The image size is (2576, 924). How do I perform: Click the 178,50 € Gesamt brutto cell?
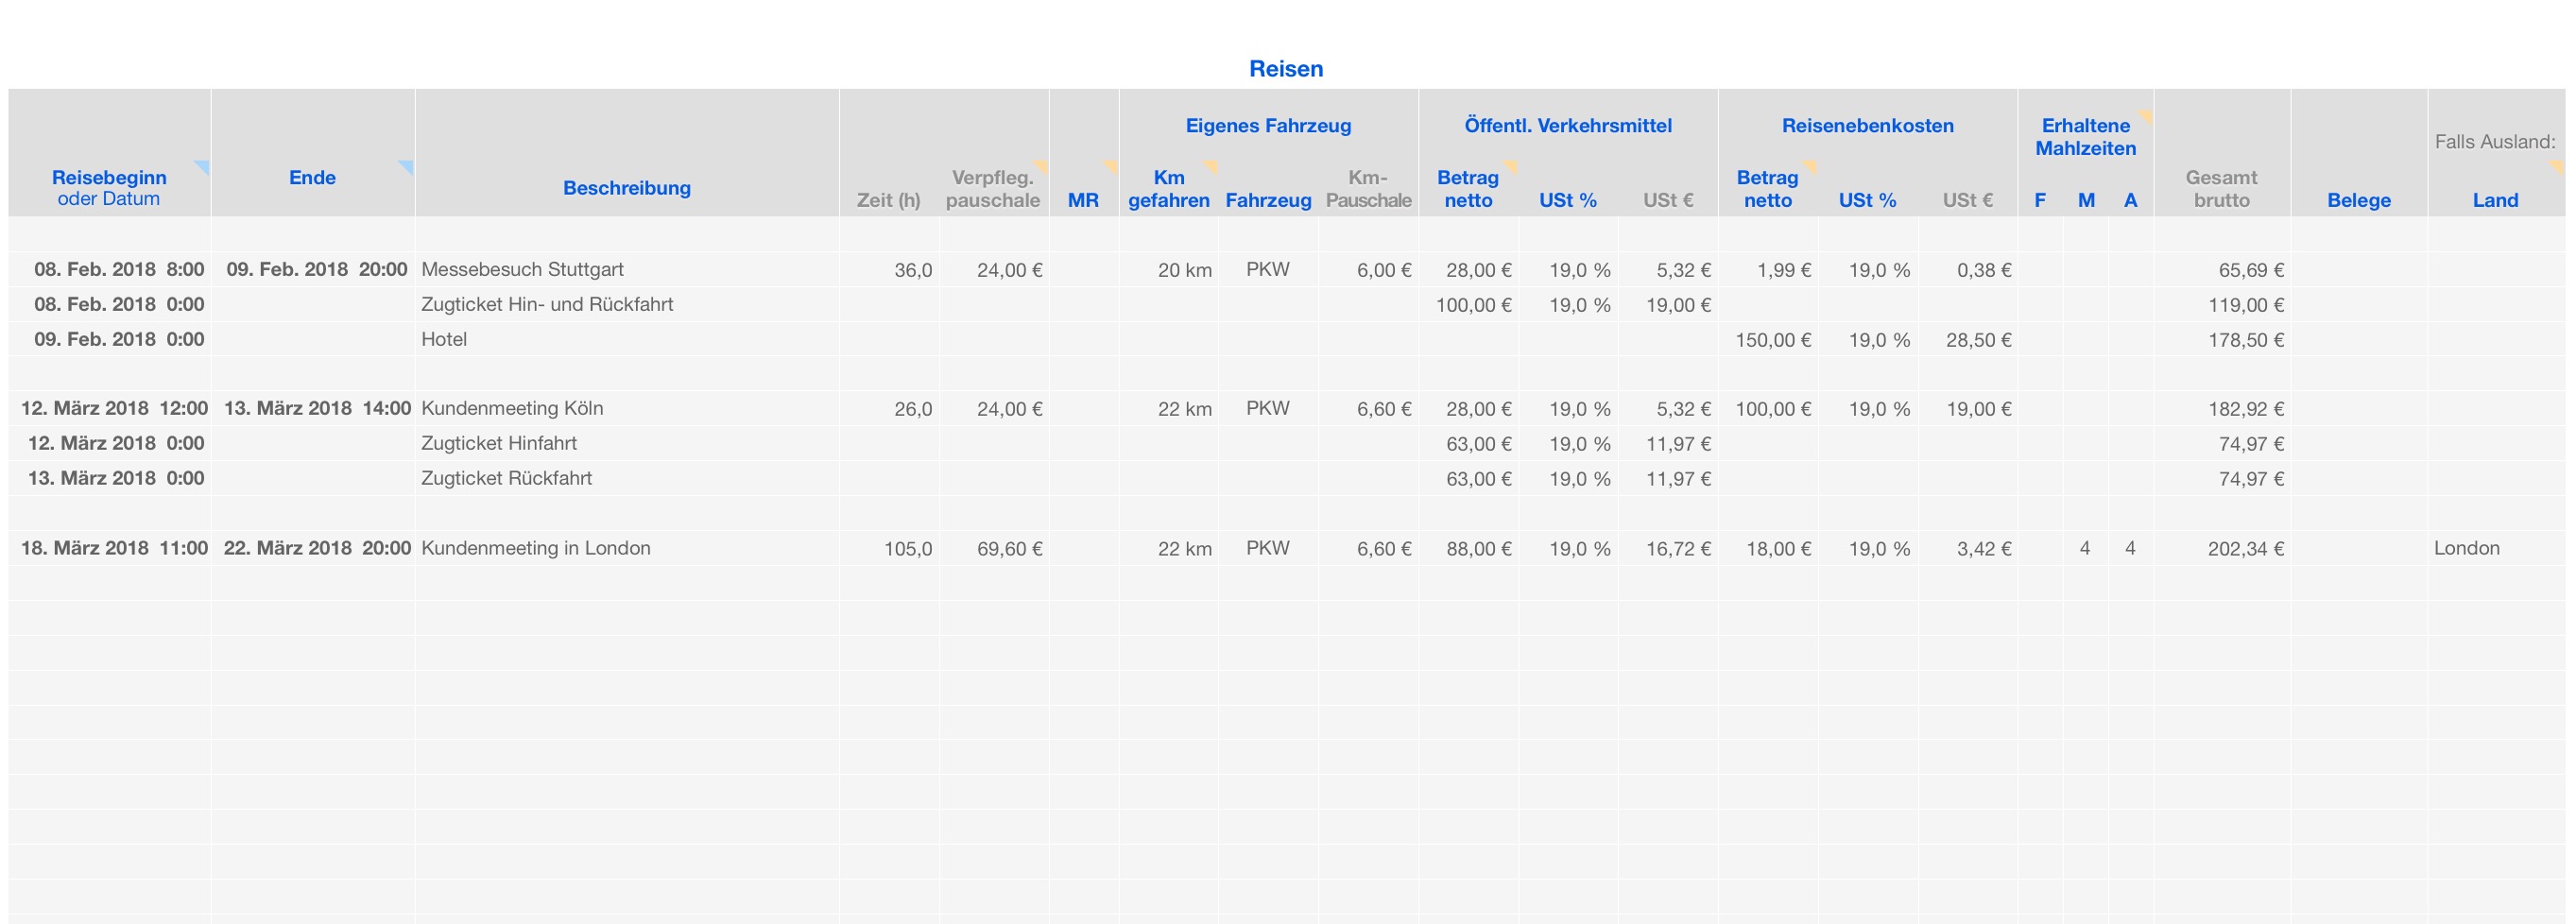(x=2245, y=340)
